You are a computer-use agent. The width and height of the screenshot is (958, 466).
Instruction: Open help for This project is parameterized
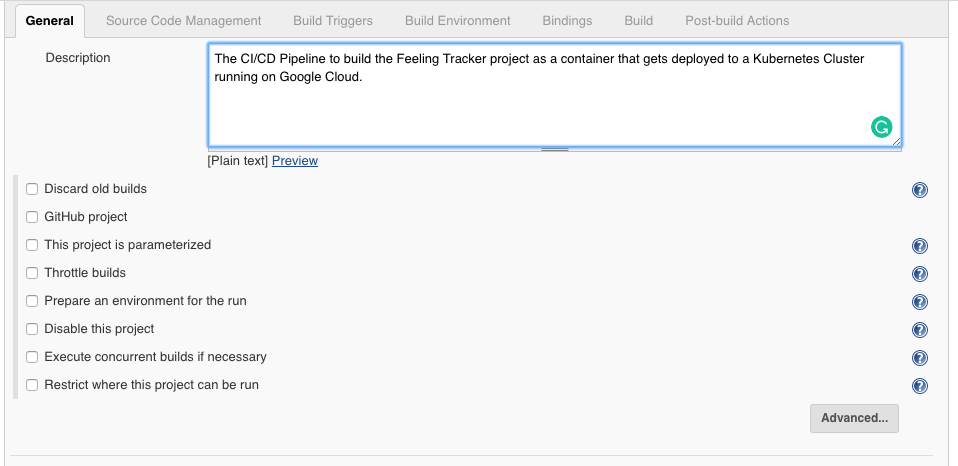920,246
